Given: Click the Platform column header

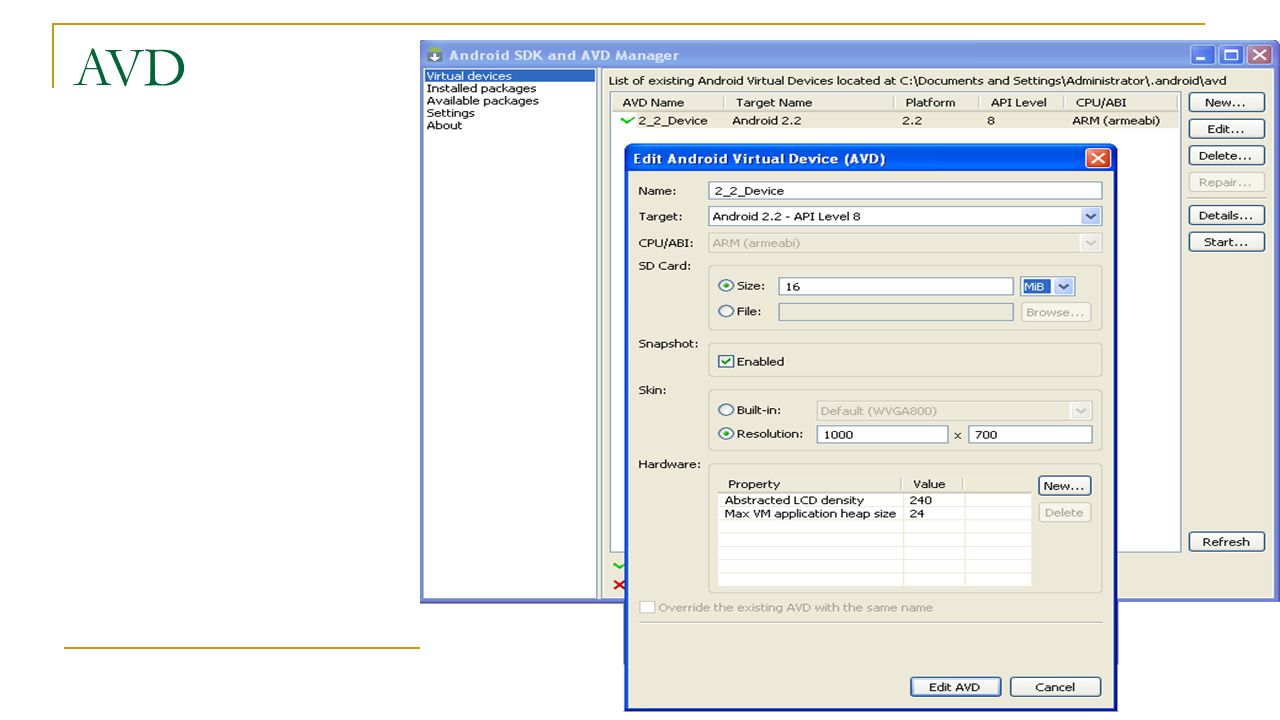Looking at the screenshot, I should tap(930, 102).
